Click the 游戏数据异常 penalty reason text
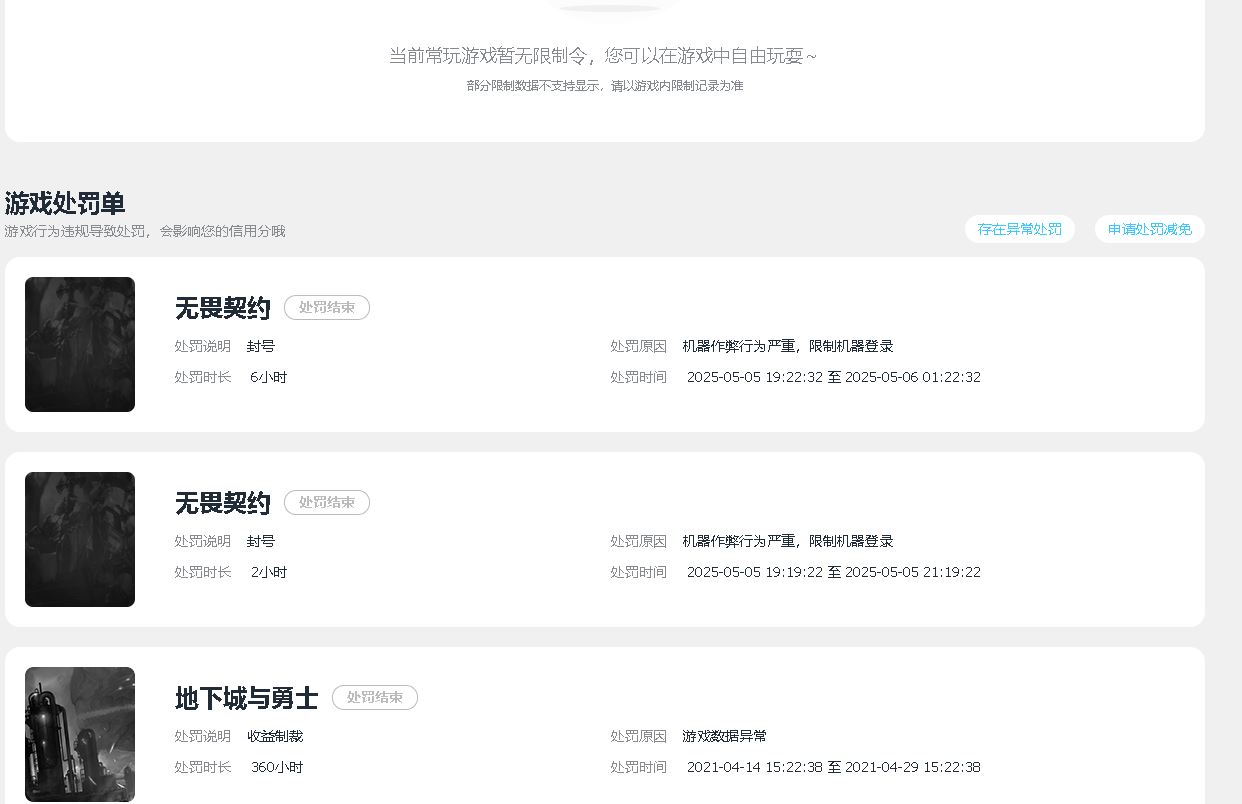The width and height of the screenshot is (1242, 804). coord(725,737)
